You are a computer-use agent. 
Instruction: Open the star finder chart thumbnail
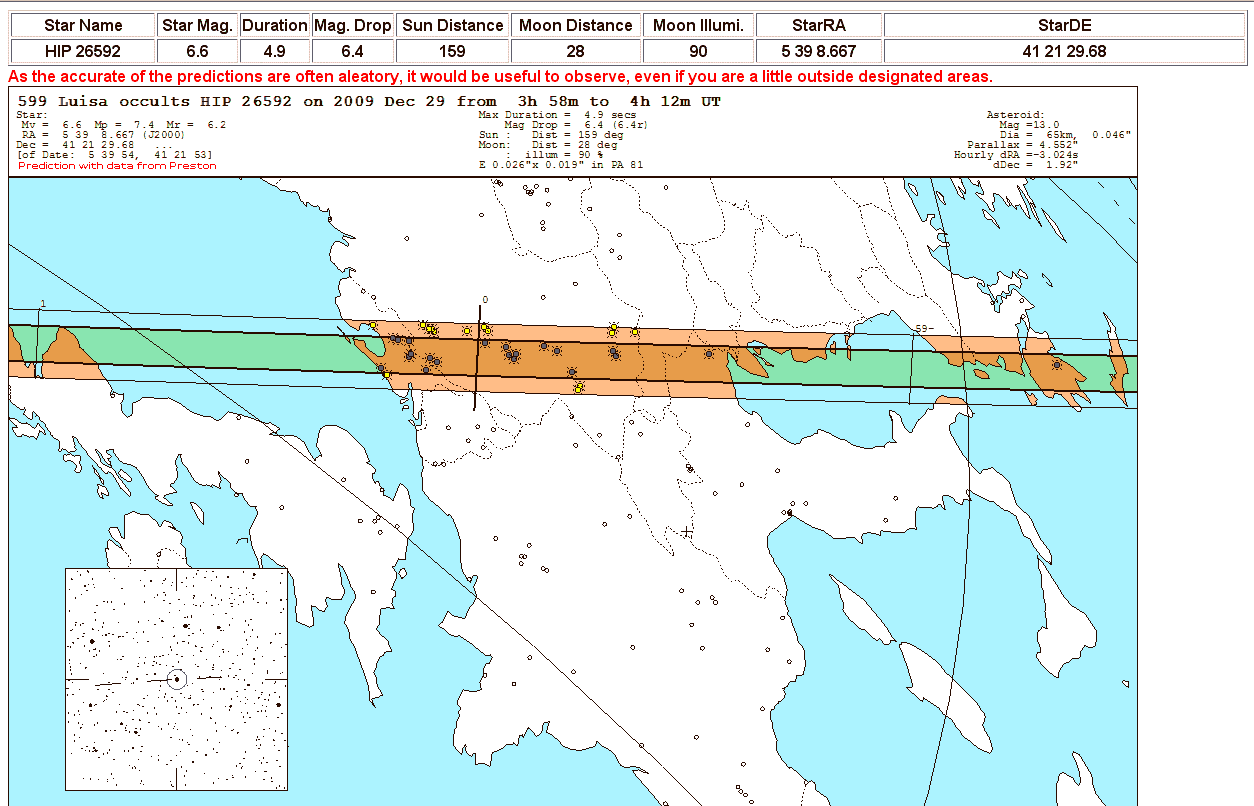(176, 679)
